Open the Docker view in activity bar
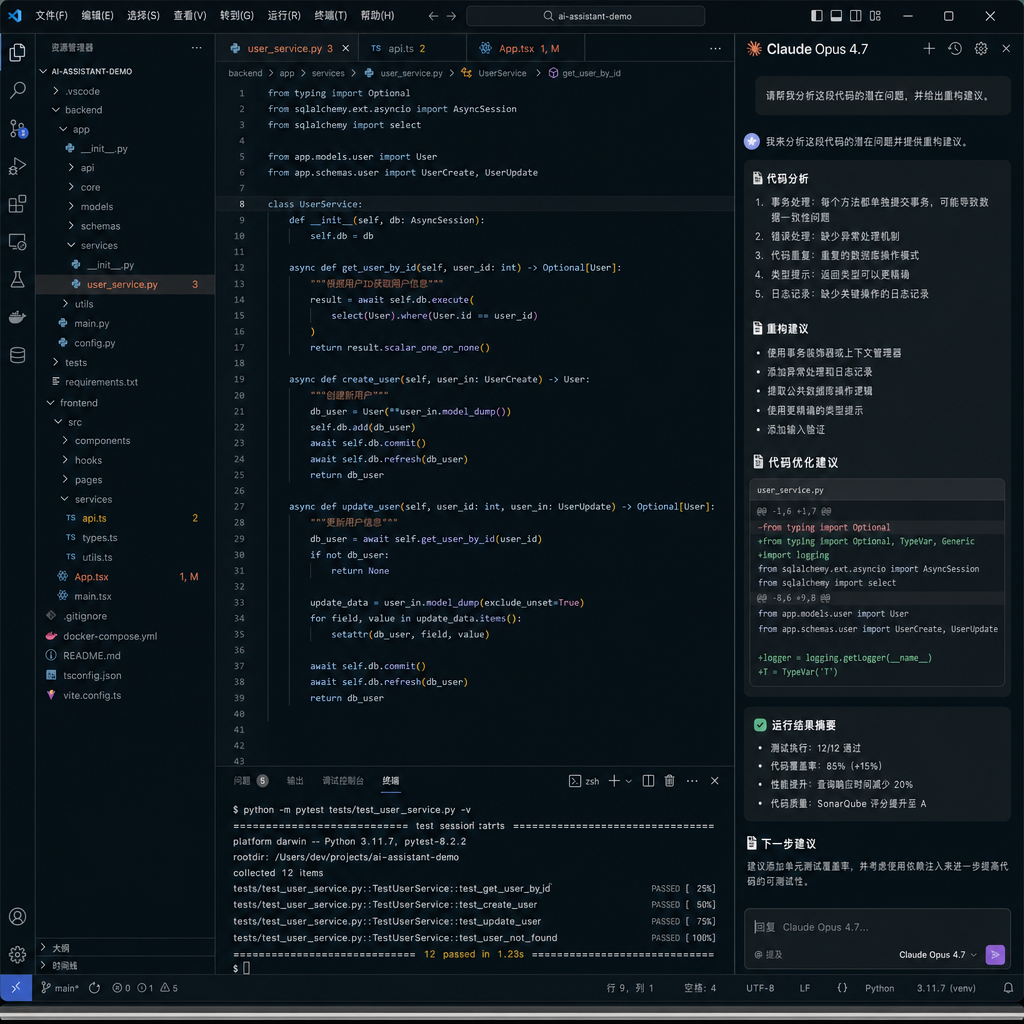The width and height of the screenshot is (1024, 1024). point(18,317)
